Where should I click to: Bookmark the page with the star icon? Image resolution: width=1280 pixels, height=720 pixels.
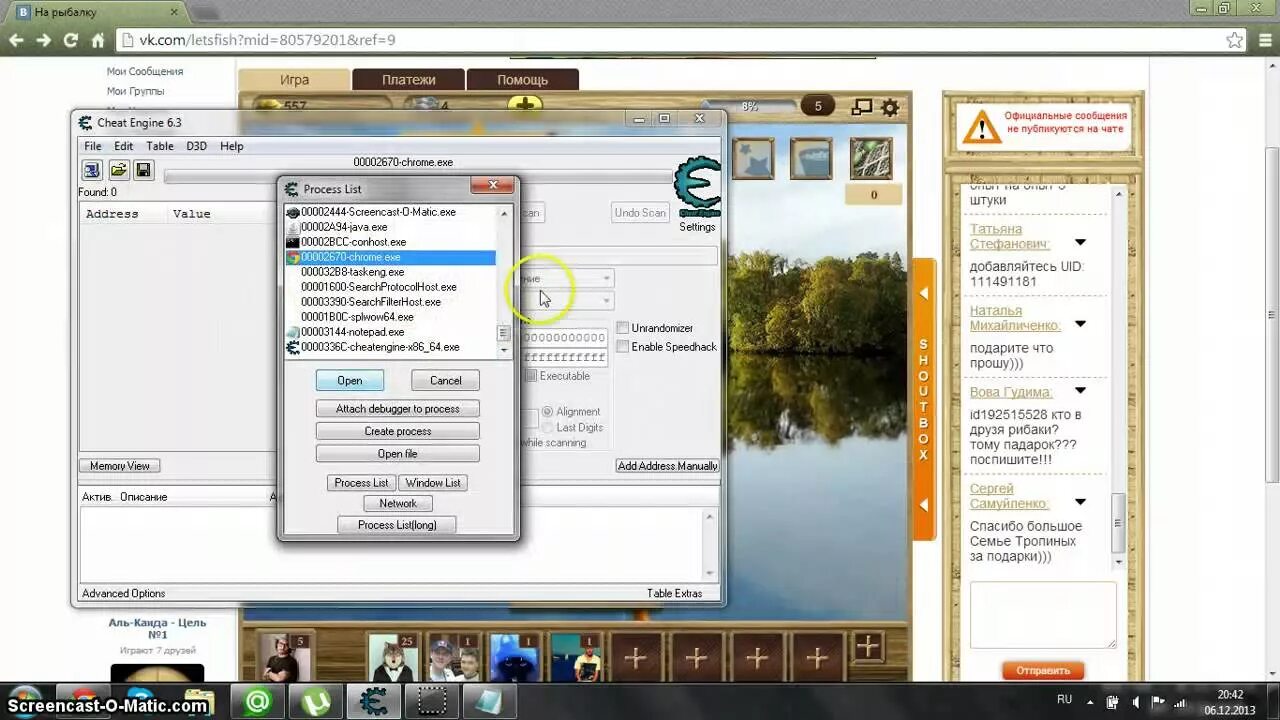[1235, 40]
